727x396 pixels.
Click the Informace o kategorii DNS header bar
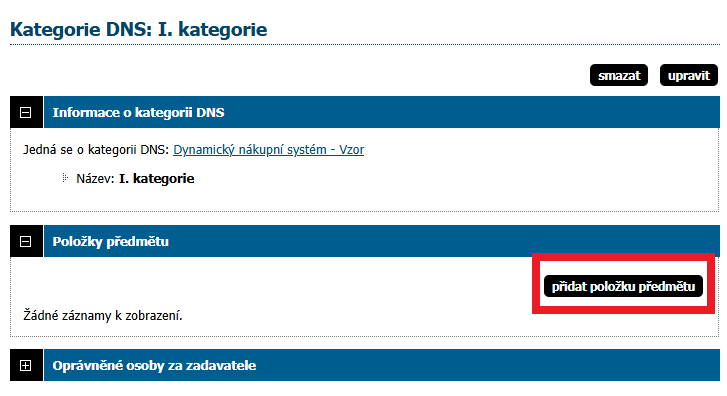pyautogui.click(x=382, y=112)
